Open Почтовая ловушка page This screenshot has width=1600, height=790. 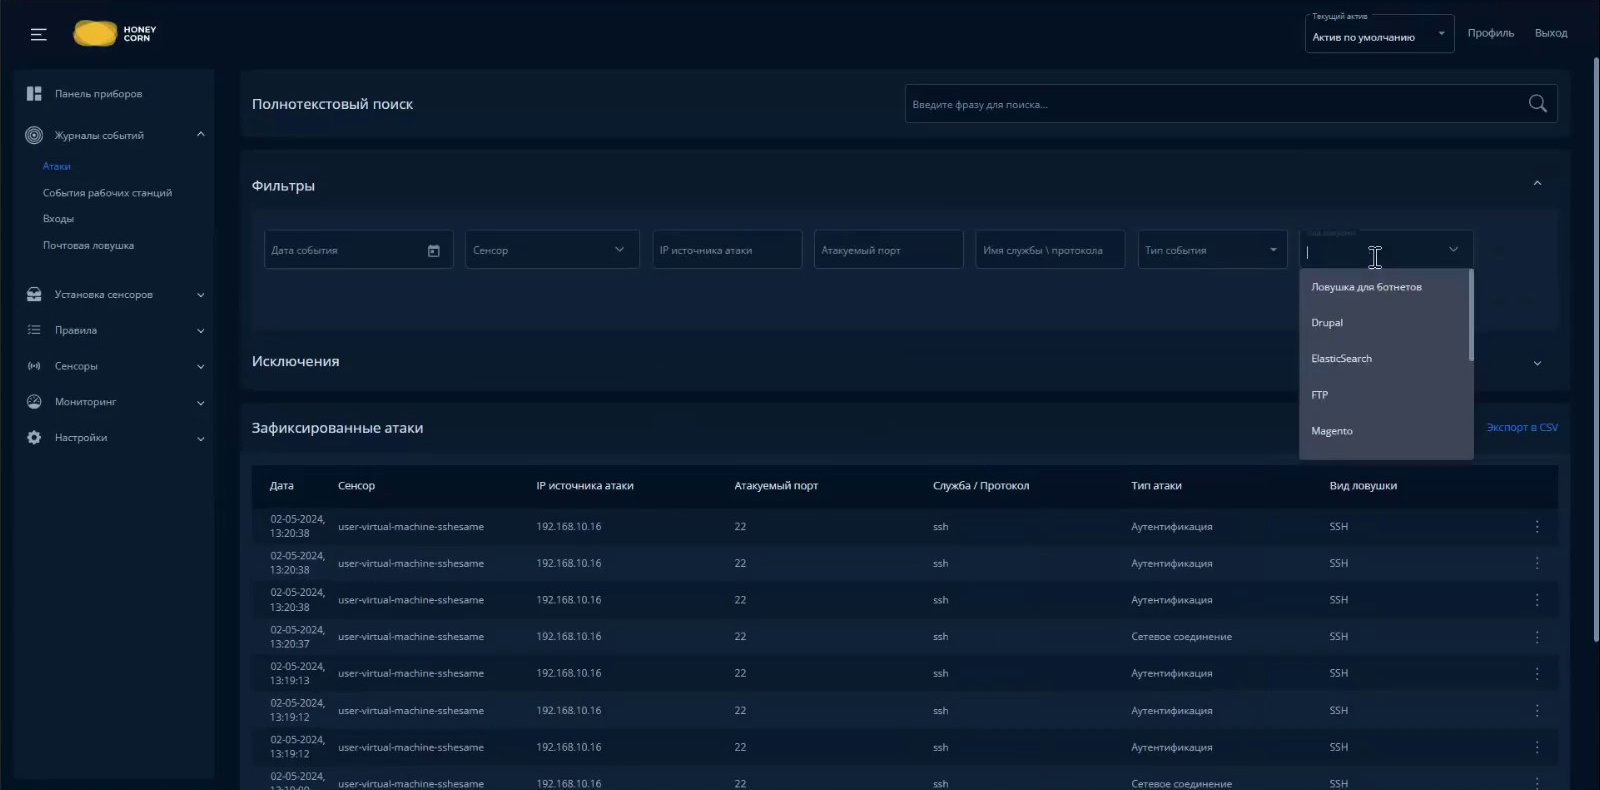tap(88, 246)
